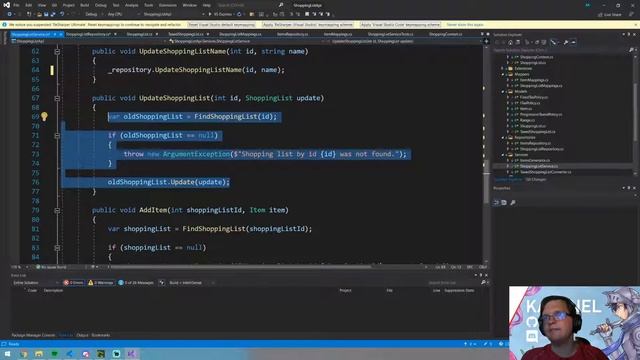Open the Entire Solution scope dropdown

coord(36,282)
